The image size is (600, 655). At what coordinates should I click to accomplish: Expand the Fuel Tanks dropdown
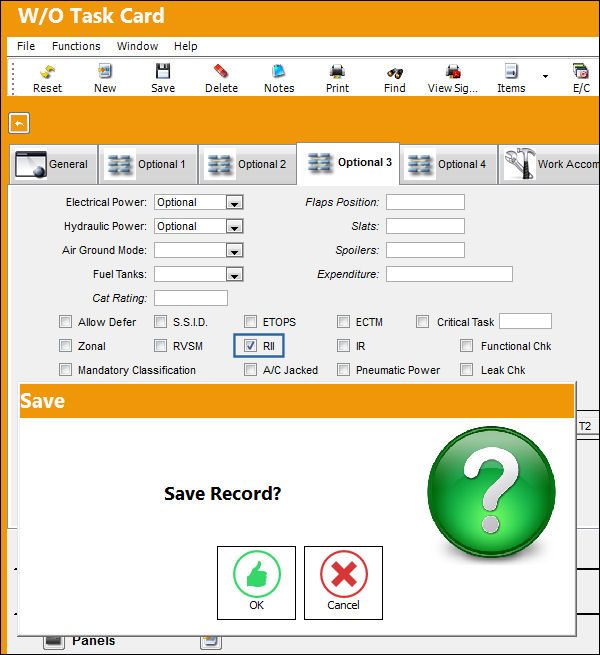[x=234, y=274]
